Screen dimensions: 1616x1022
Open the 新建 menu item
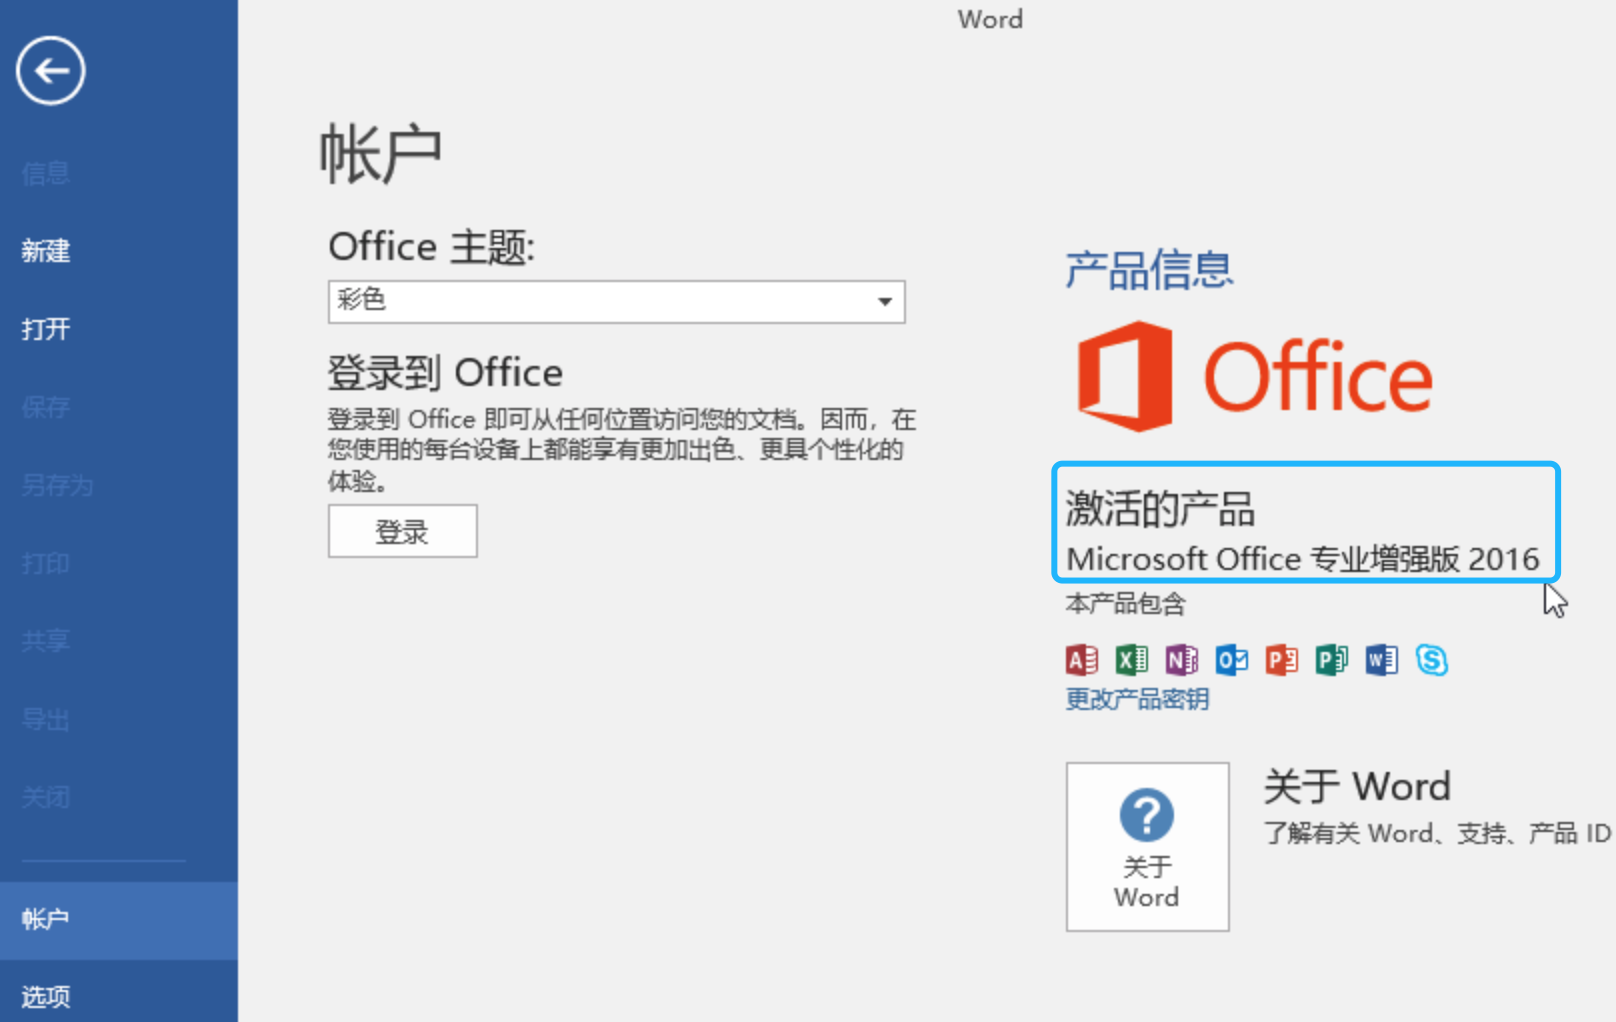click(45, 251)
